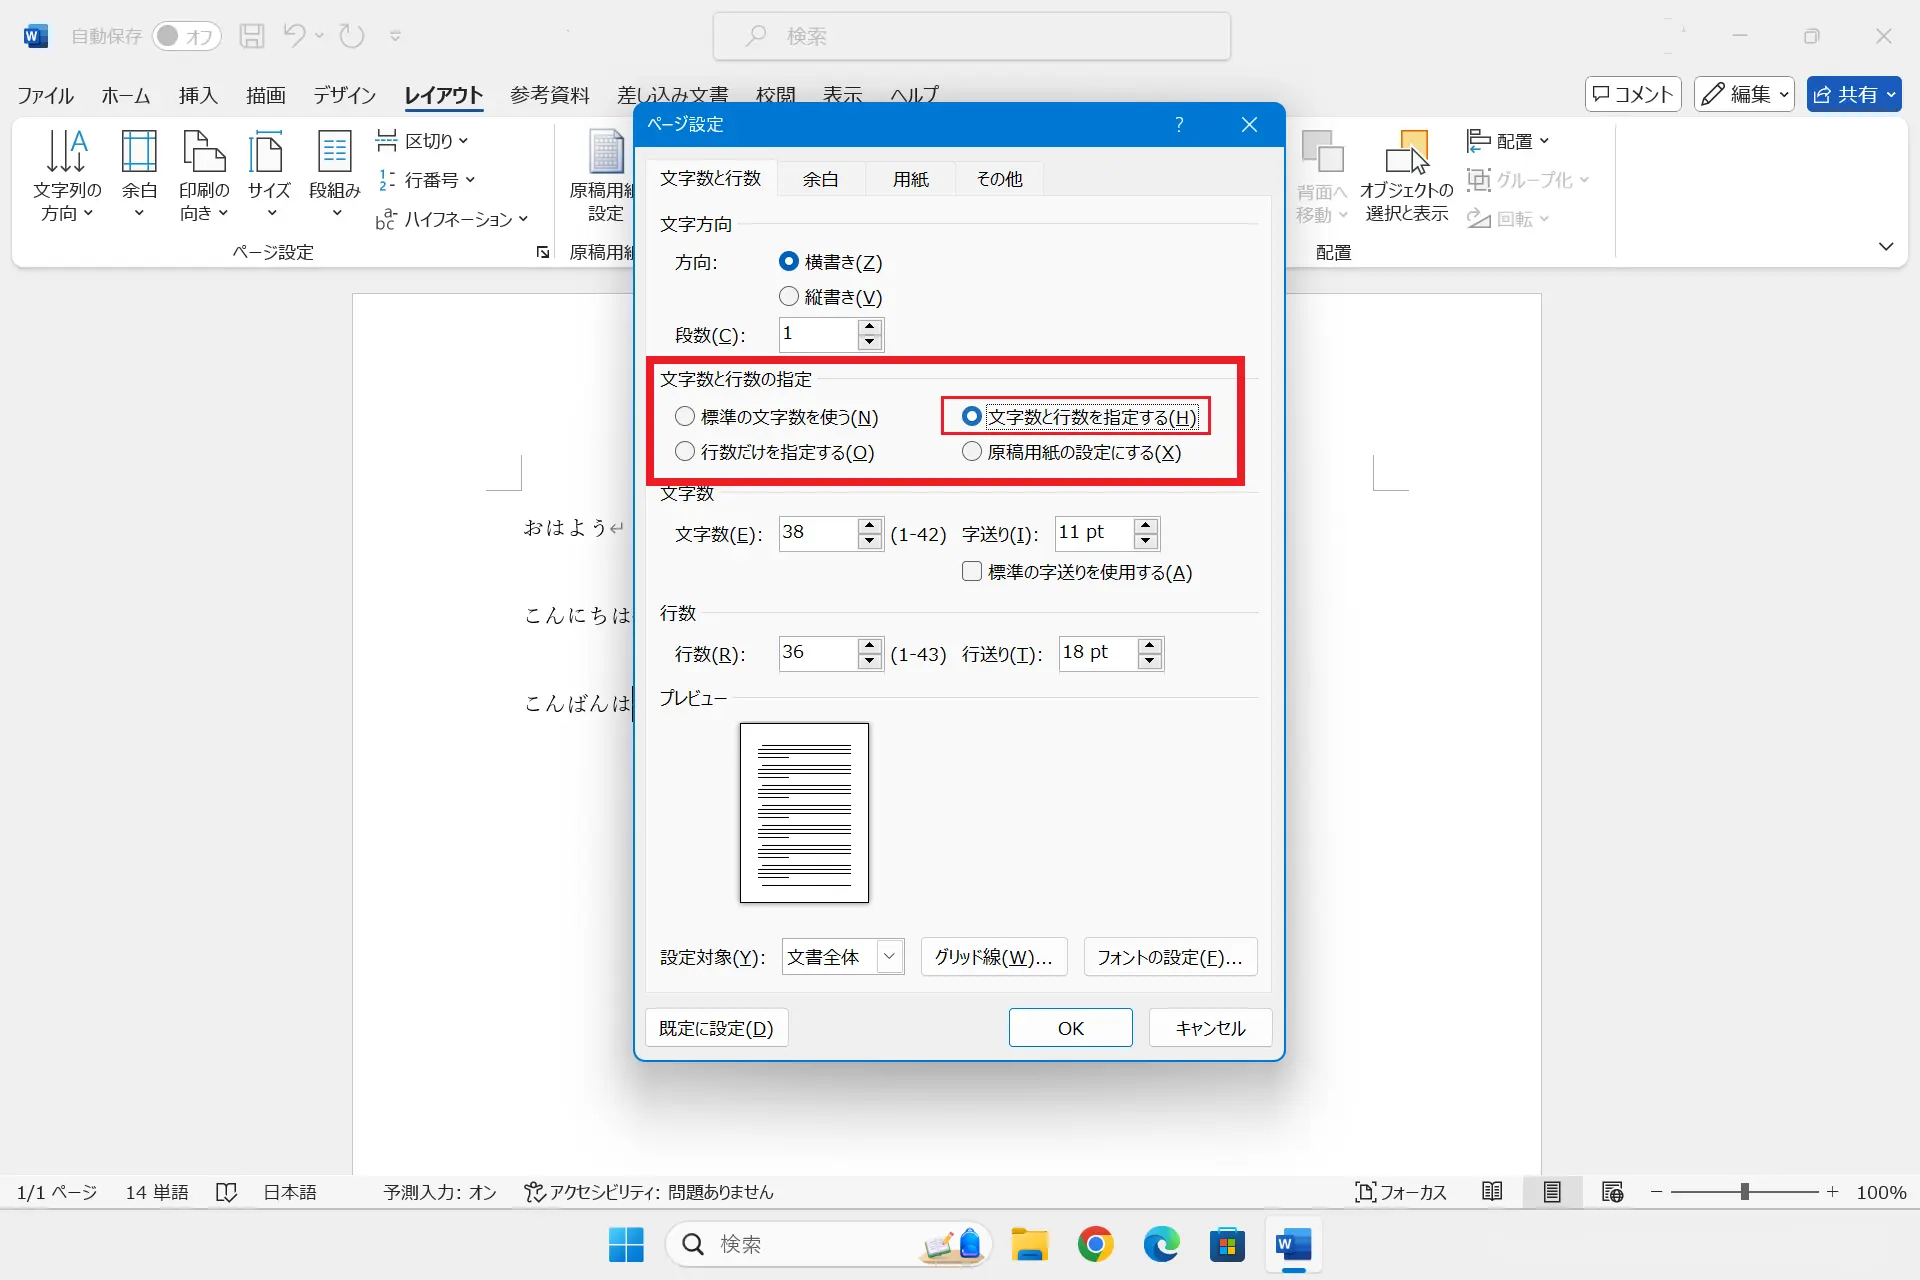This screenshot has width=1920, height=1280.
Task: Click the spelling check book icon in status bar
Action: (x=226, y=1192)
